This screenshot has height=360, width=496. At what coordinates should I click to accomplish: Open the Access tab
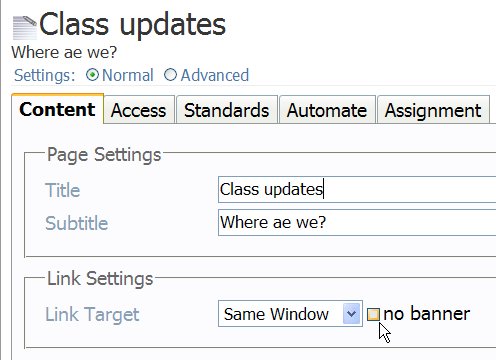139,110
